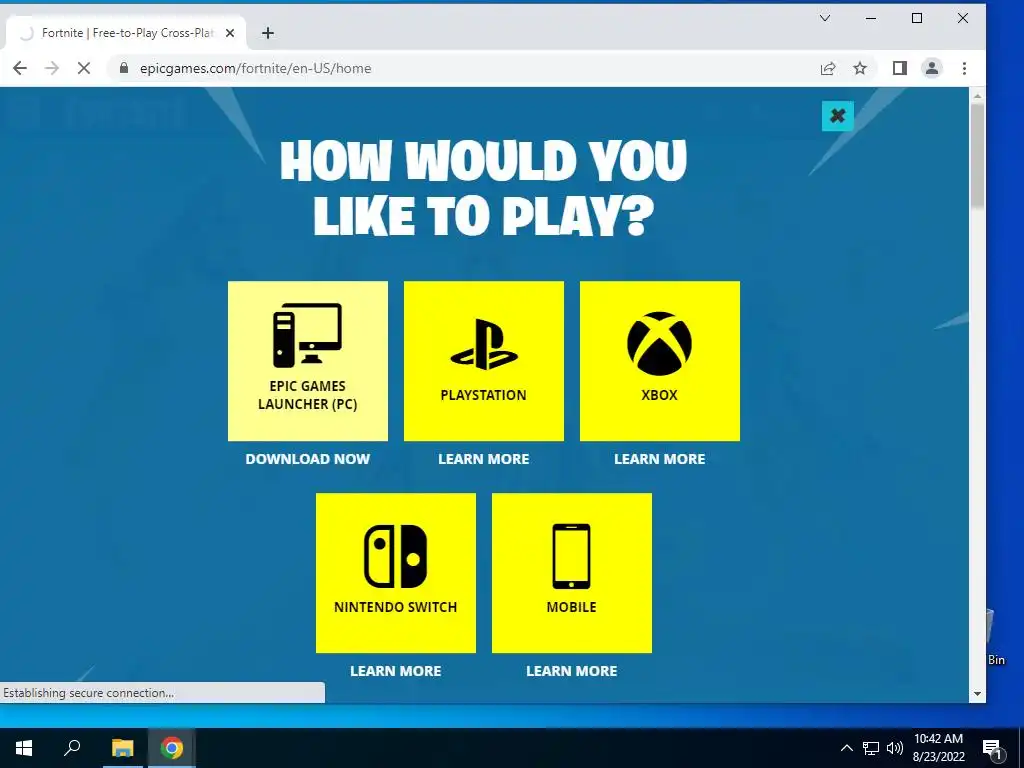Show hidden system tray icons
The height and width of the screenshot is (768, 1024).
(846, 748)
